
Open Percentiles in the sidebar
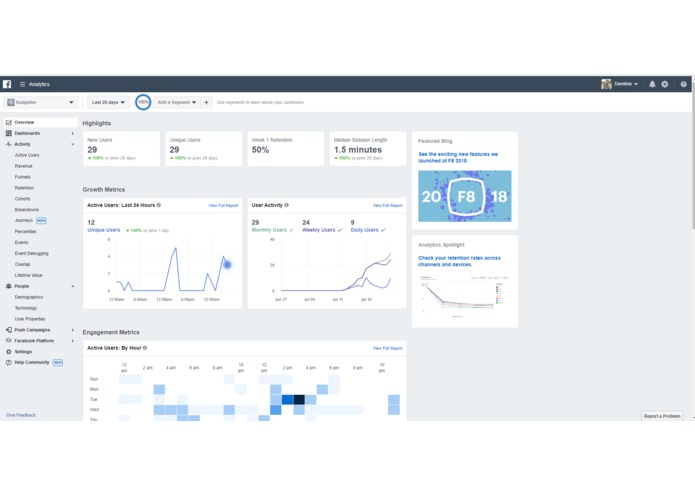tap(26, 231)
